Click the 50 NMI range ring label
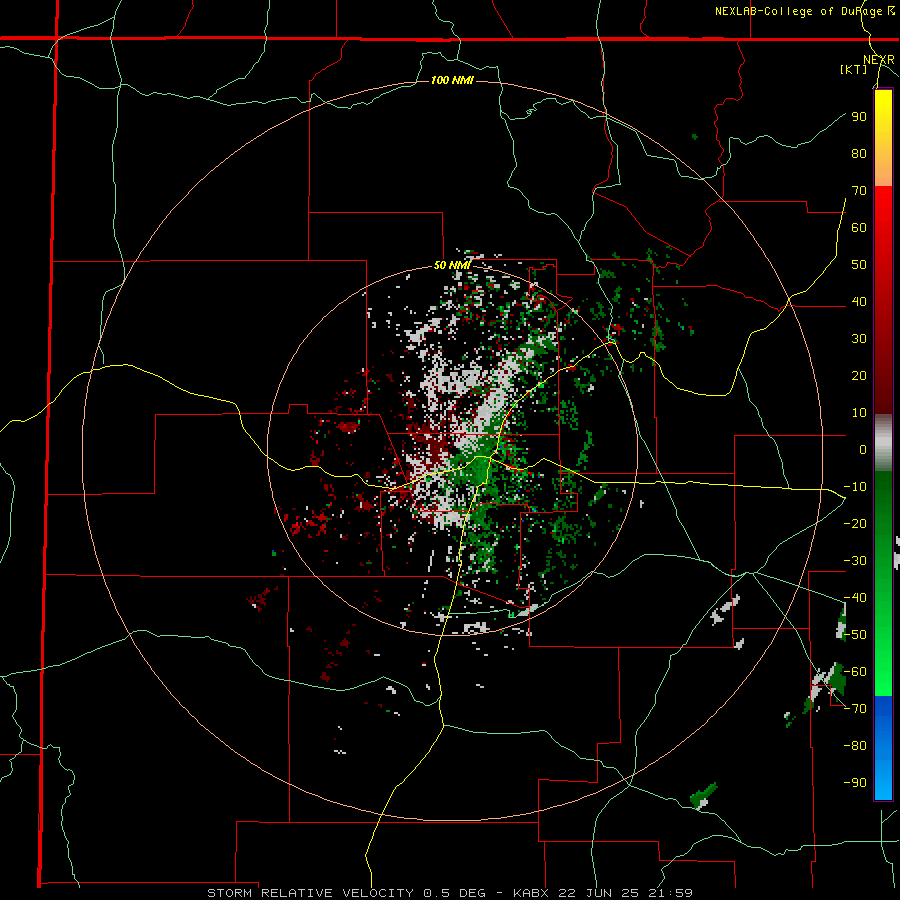The width and height of the screenshot is (900, 900). pos(452,265)
